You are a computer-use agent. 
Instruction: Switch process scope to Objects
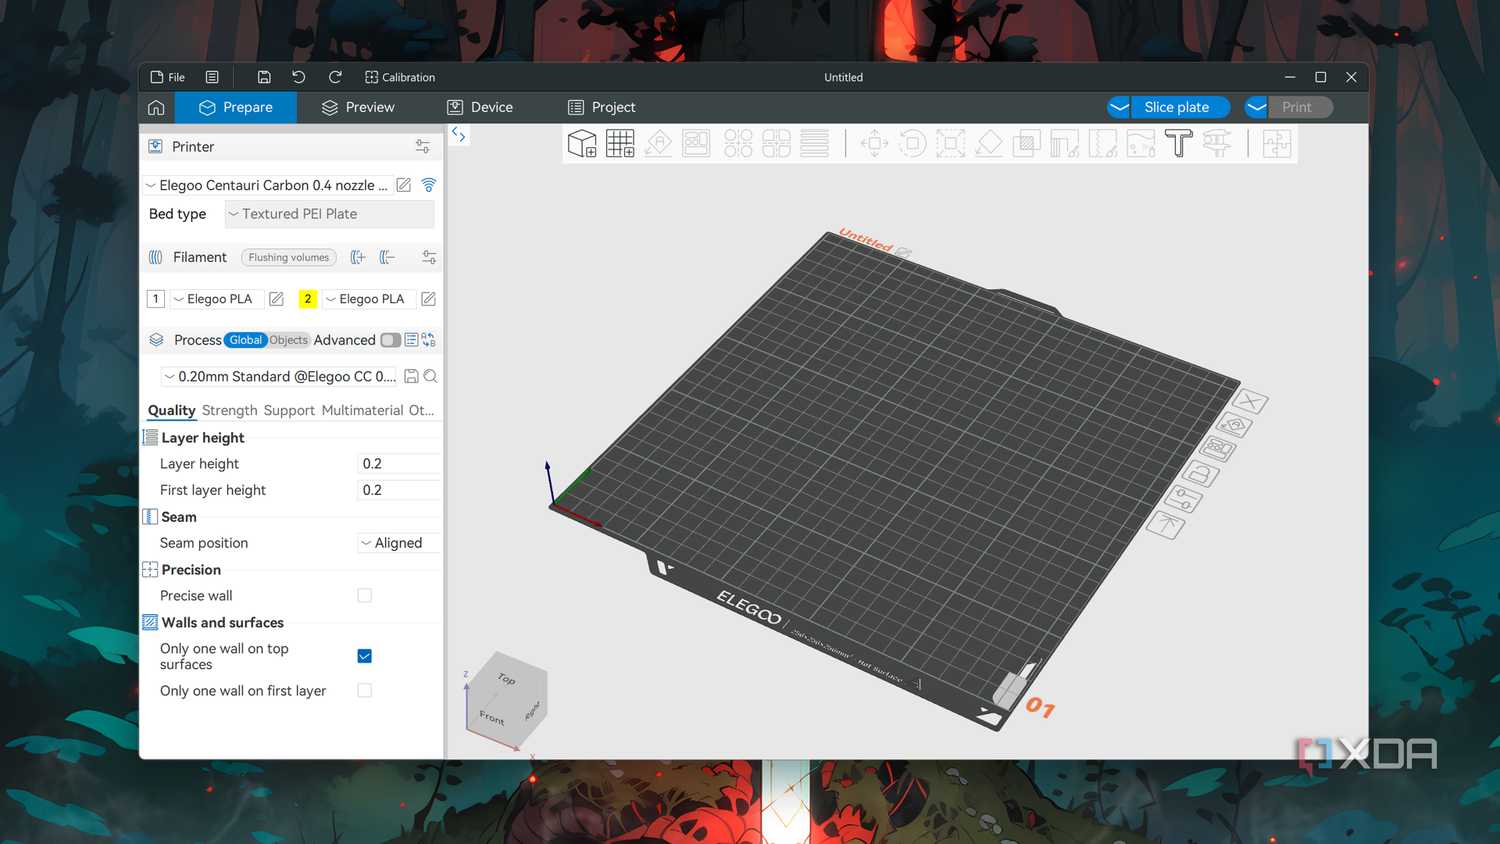point(289,340)
